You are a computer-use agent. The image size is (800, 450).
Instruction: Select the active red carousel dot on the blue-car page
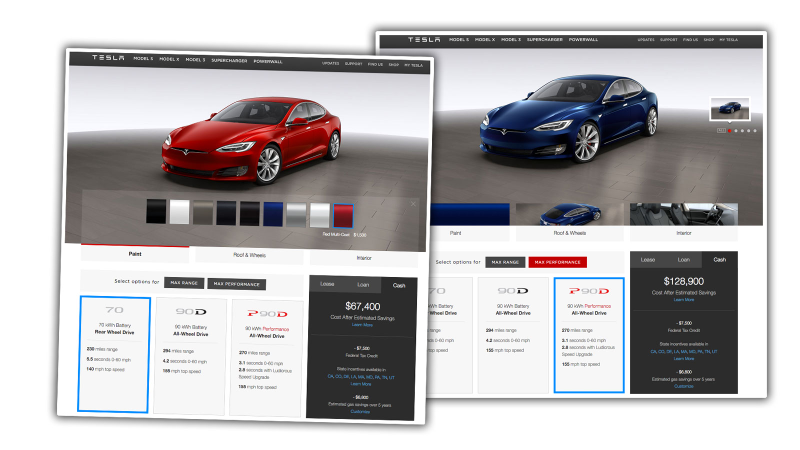point(730,131)
